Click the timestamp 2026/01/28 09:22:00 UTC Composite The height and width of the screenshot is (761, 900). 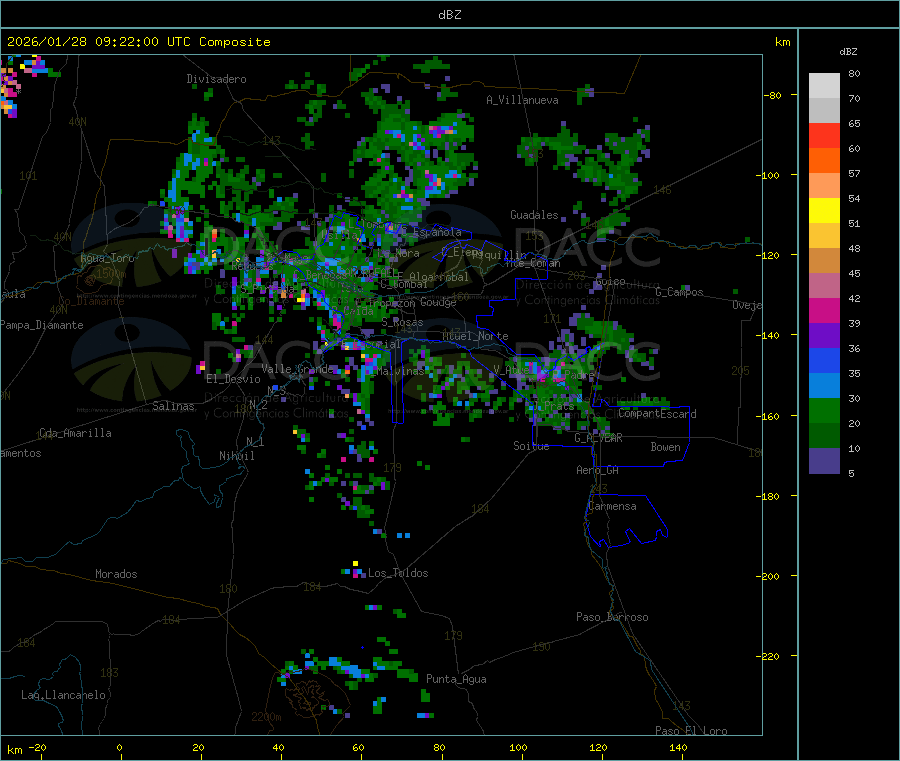coord(139,42)
